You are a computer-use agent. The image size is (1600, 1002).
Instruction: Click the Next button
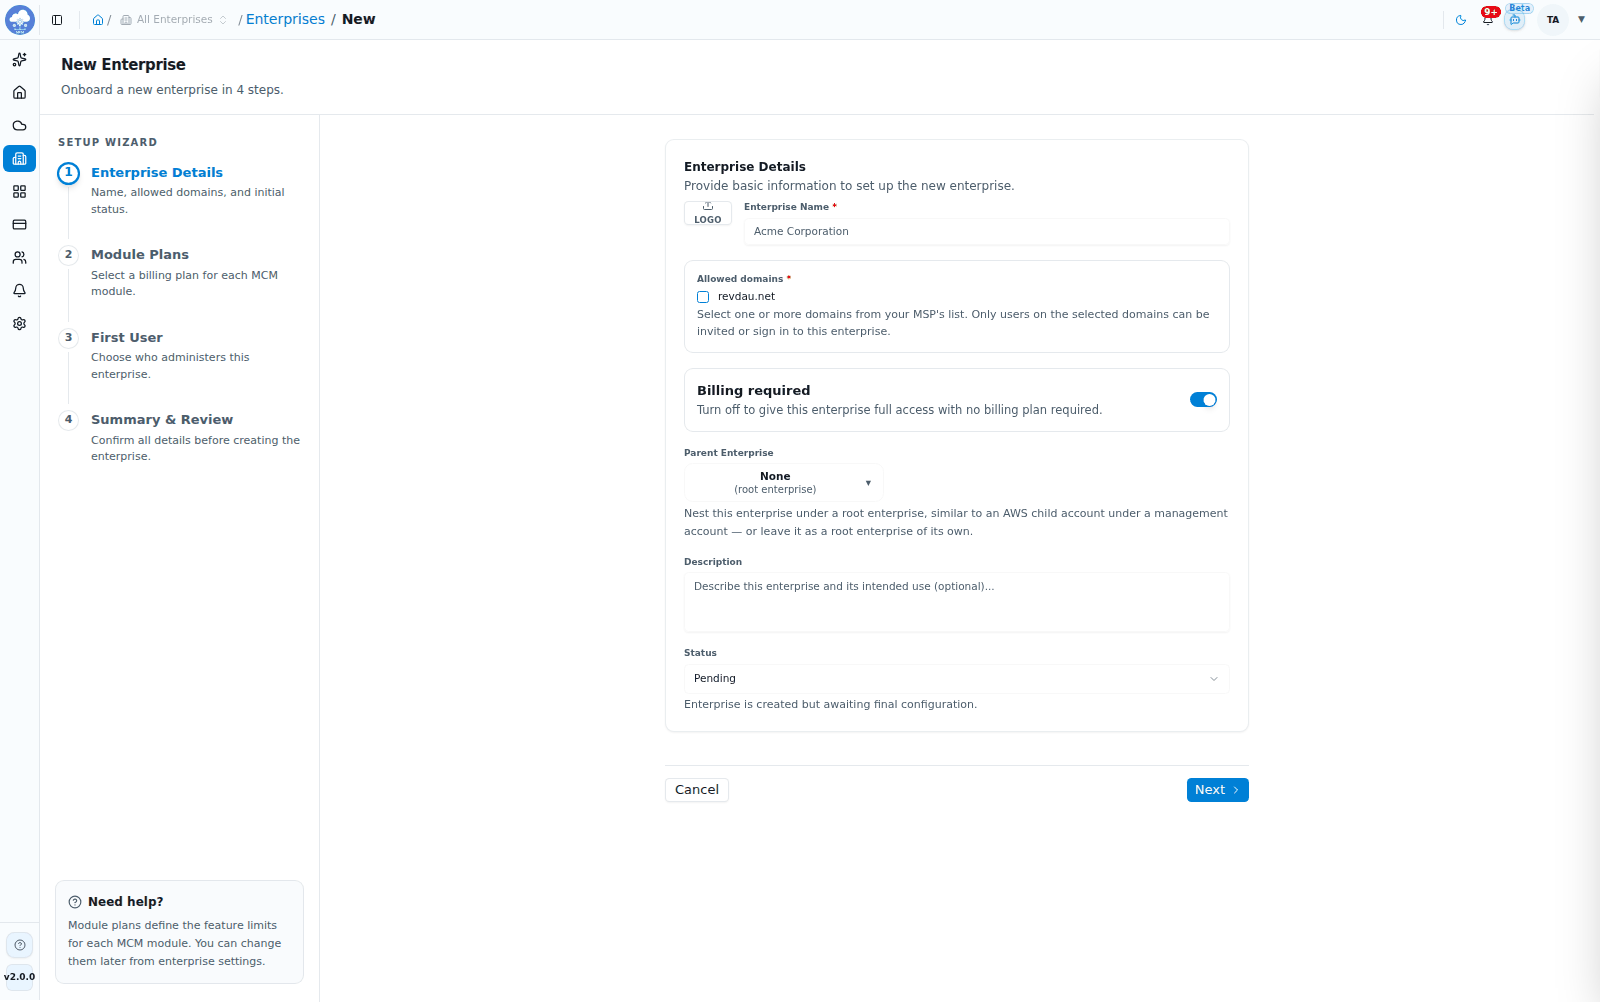1217,790
